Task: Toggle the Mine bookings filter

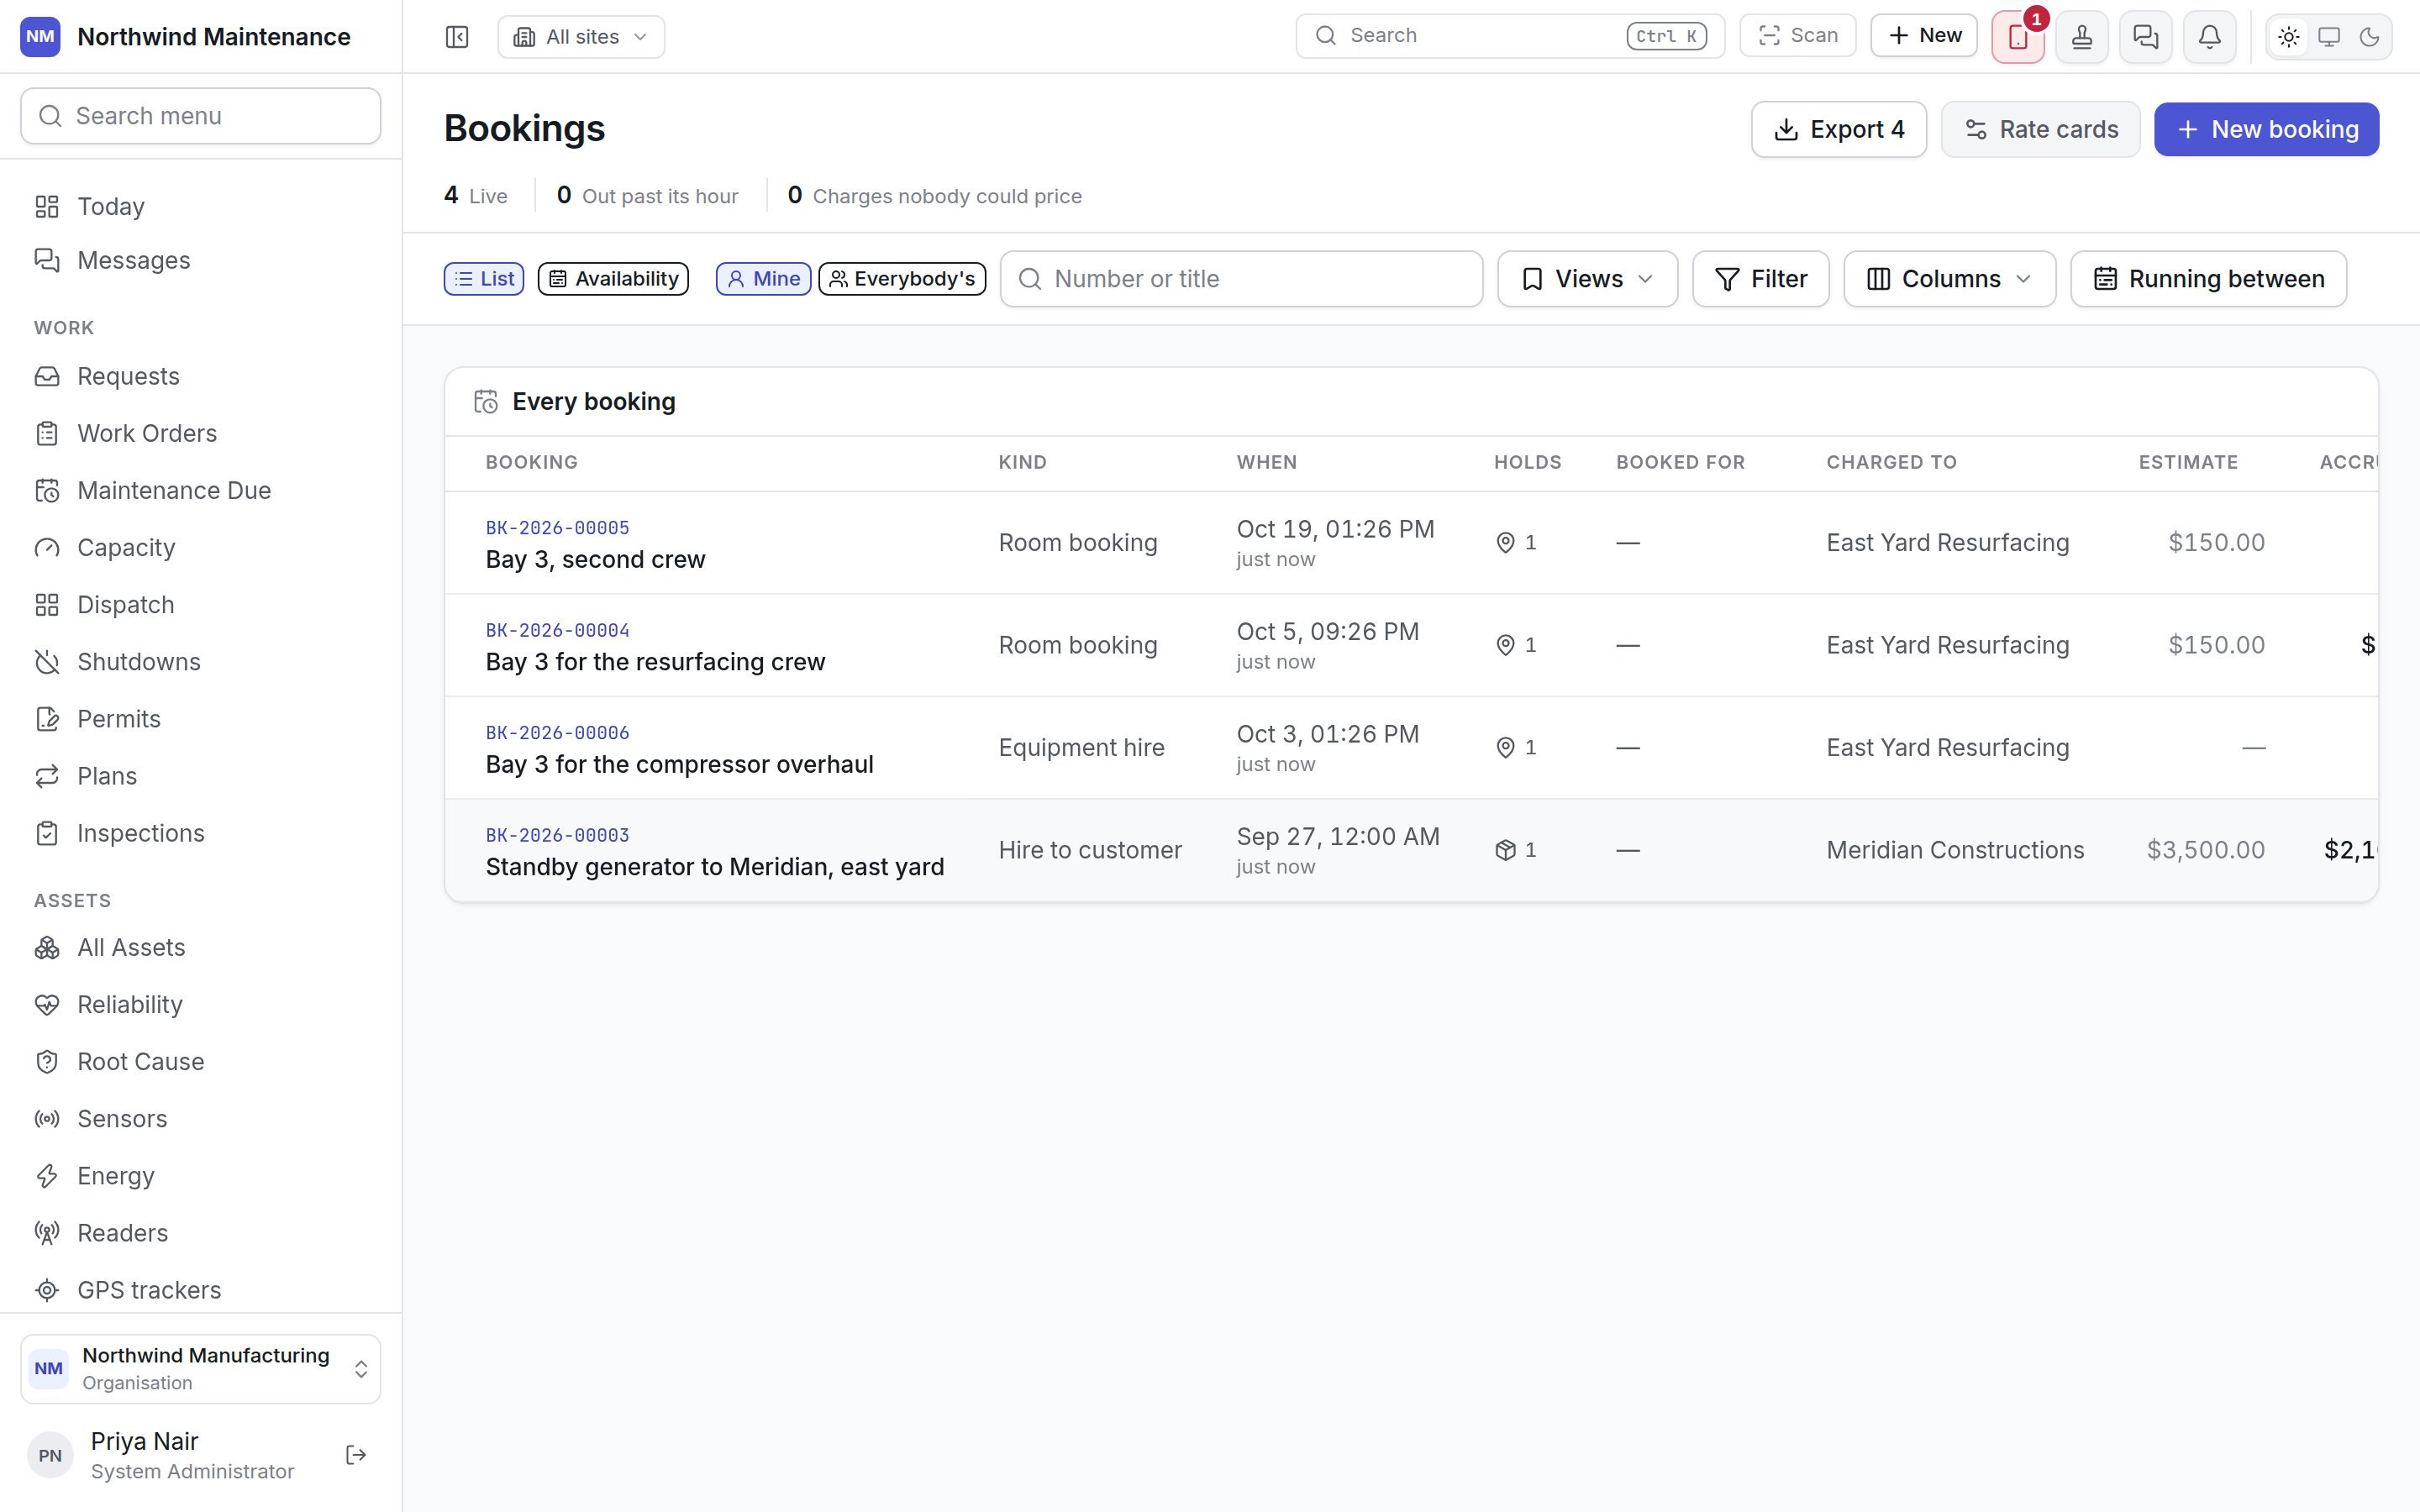Action: click(763, 279)
